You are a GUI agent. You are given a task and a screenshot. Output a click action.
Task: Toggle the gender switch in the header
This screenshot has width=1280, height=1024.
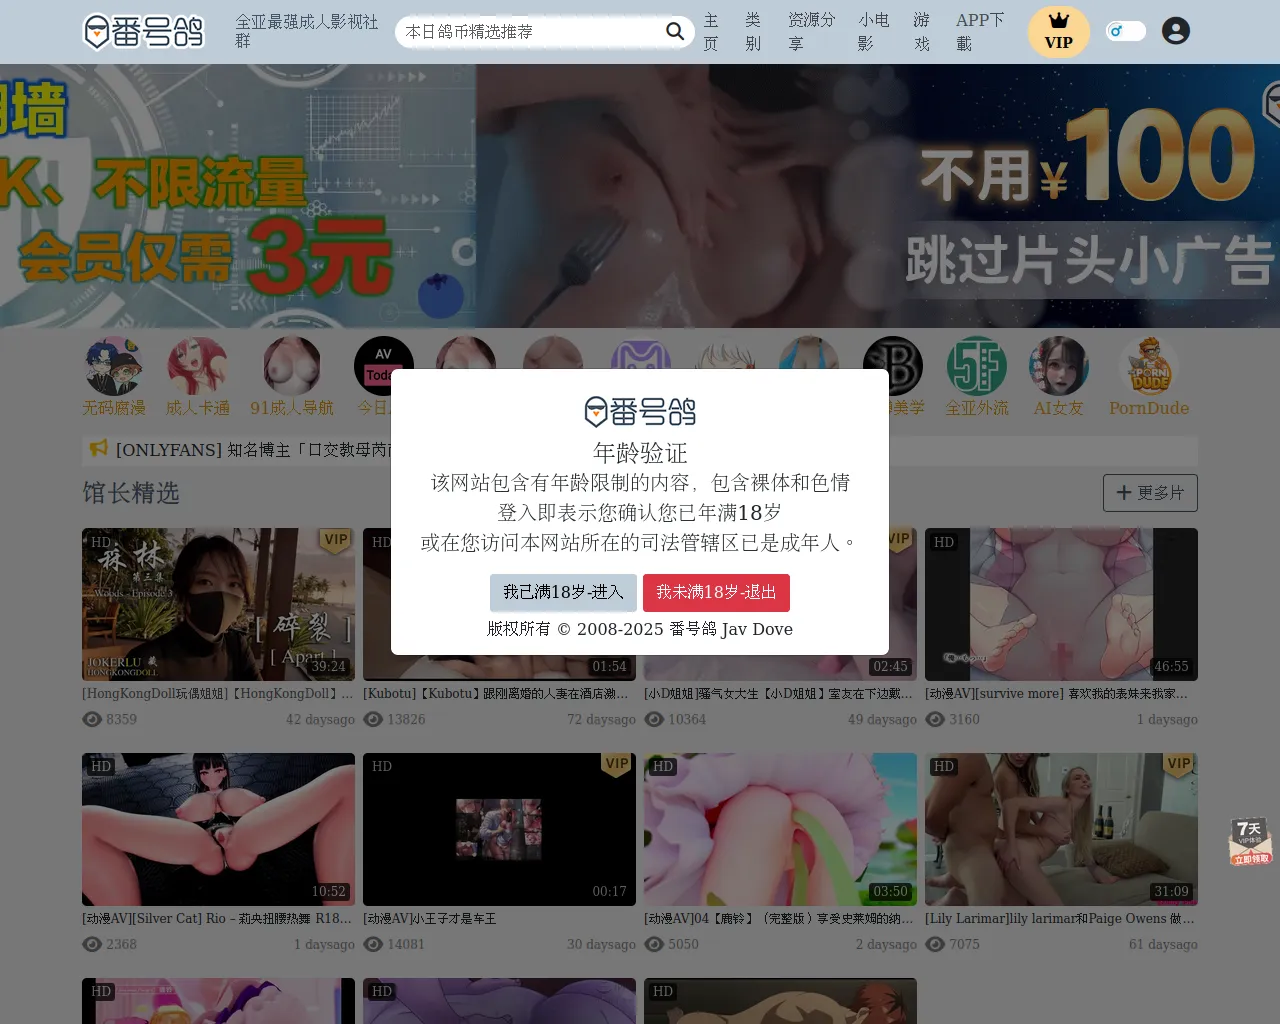coord(1126,31)
